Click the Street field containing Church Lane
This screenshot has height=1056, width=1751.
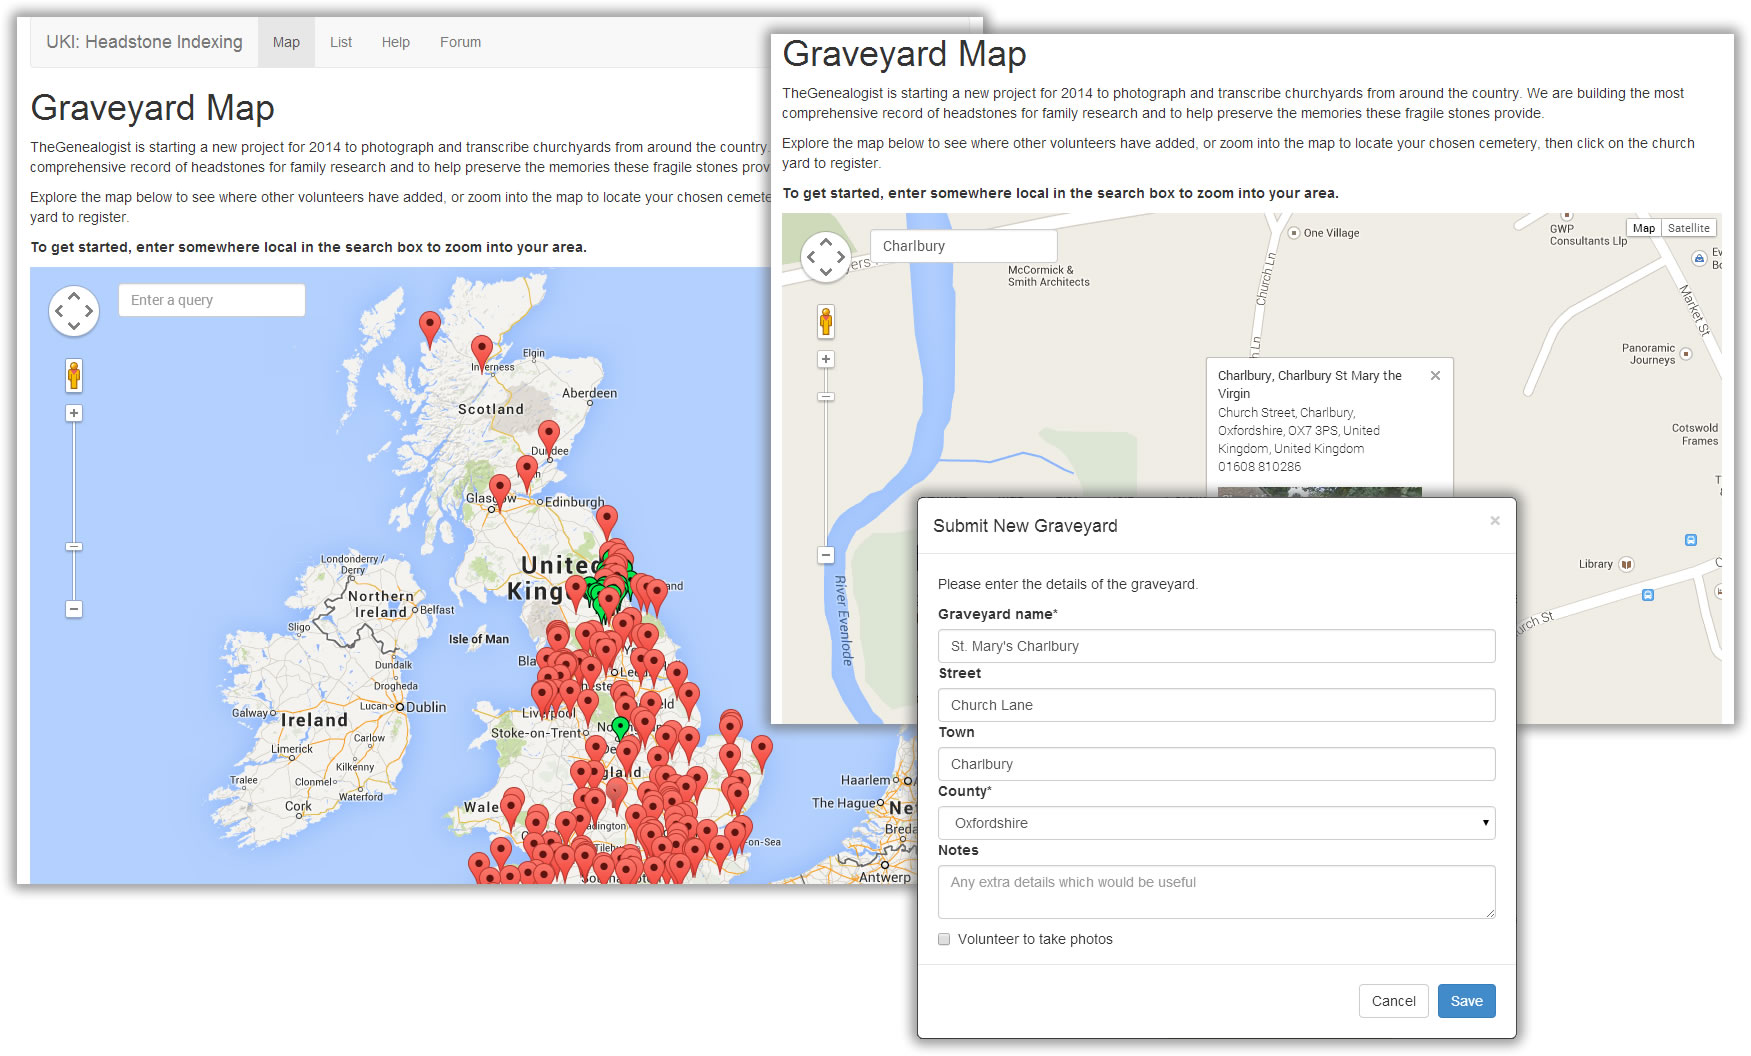1216,705
